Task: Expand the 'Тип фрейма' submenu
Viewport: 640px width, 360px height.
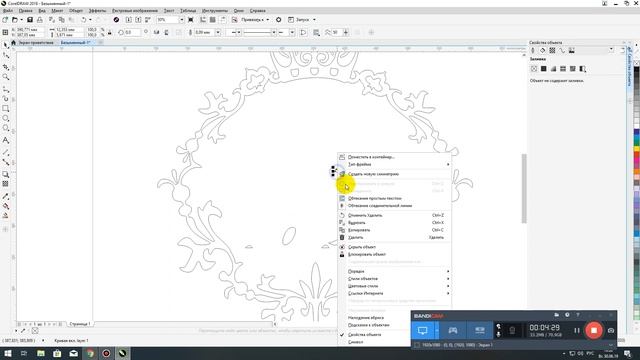Action: point(394,164)
